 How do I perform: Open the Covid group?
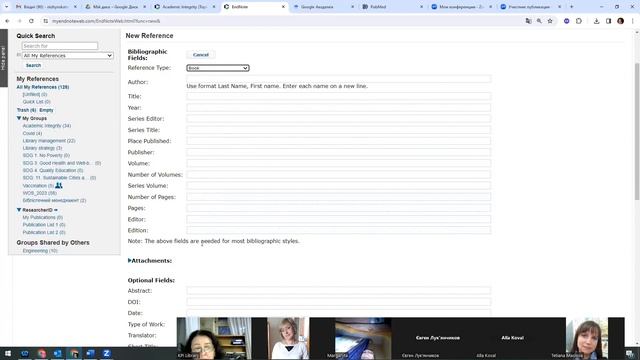pyautogui.click(x=32, y=133)
